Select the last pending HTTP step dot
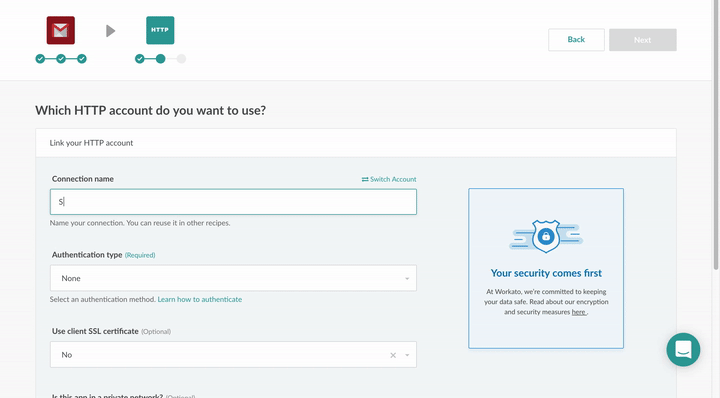Image resolution: width=720 pixels, height=398 pixels. [181, 59]
